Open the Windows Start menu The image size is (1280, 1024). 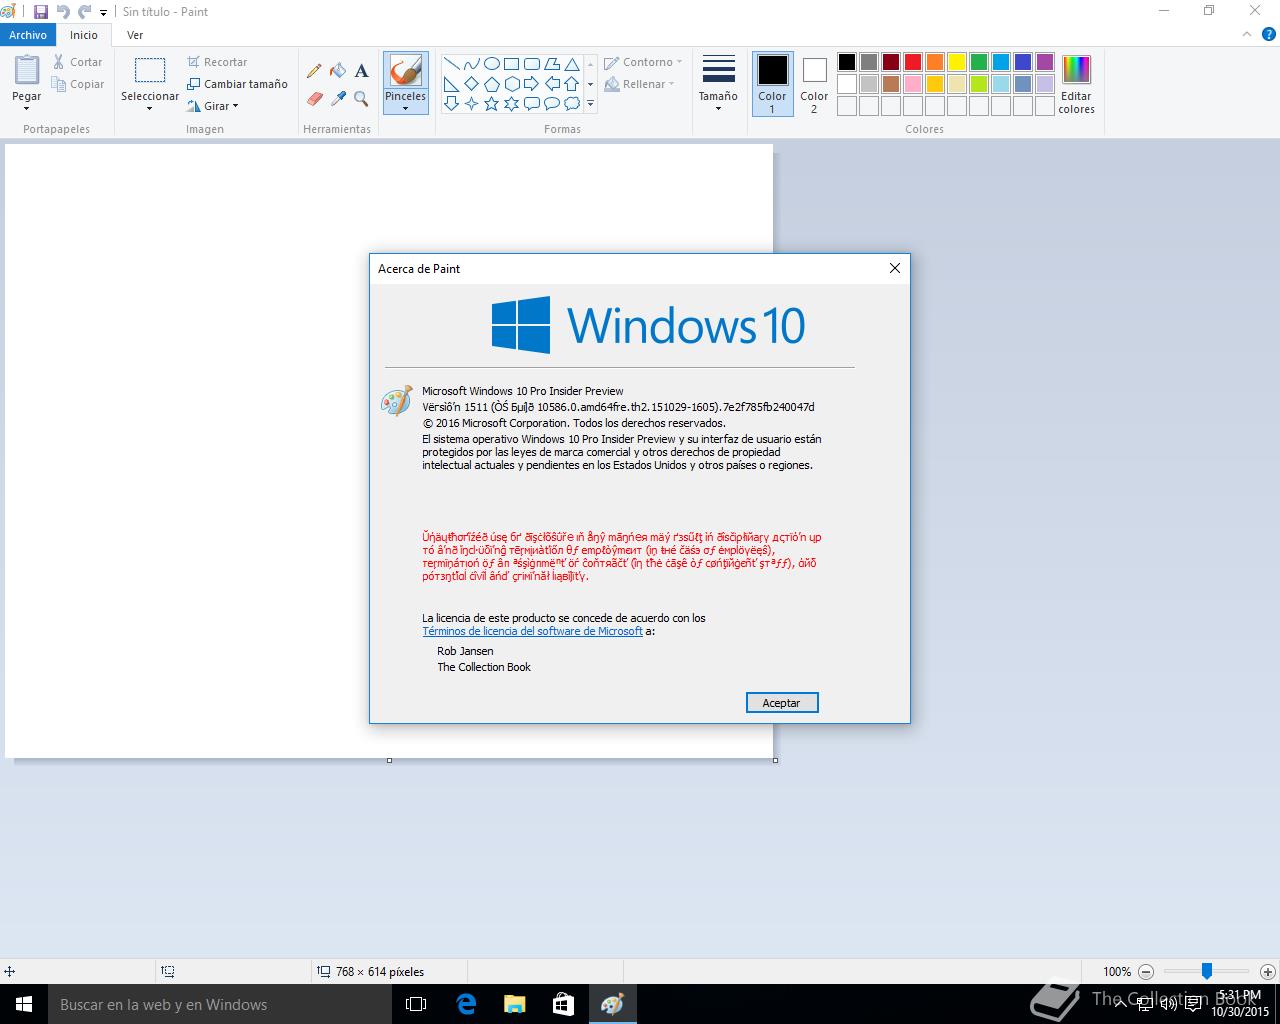tap(24, 1004)
